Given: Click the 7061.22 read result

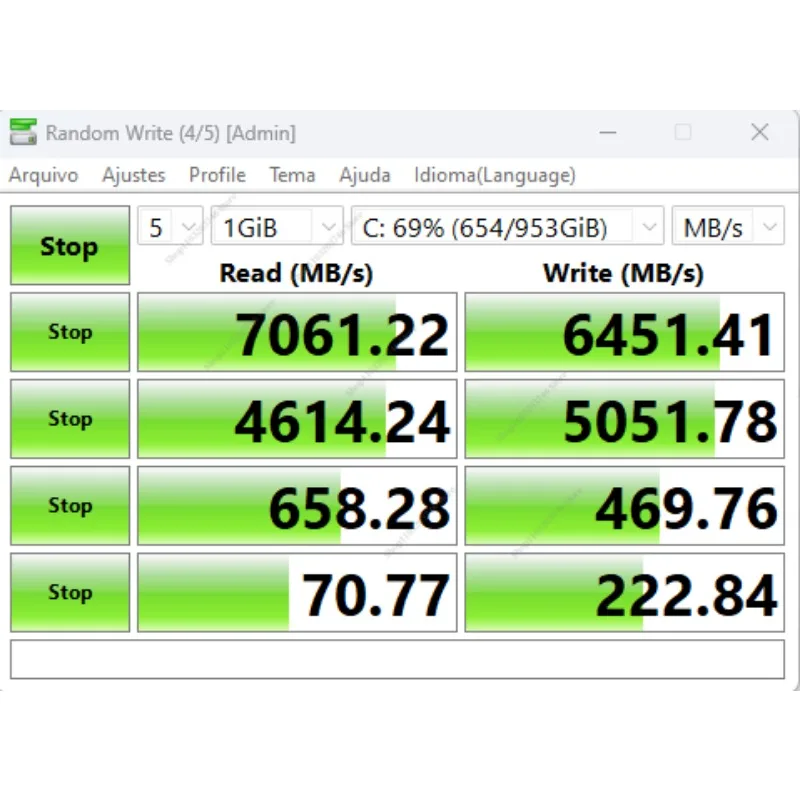Looking at the screenshot, I should tap(297, 332).
